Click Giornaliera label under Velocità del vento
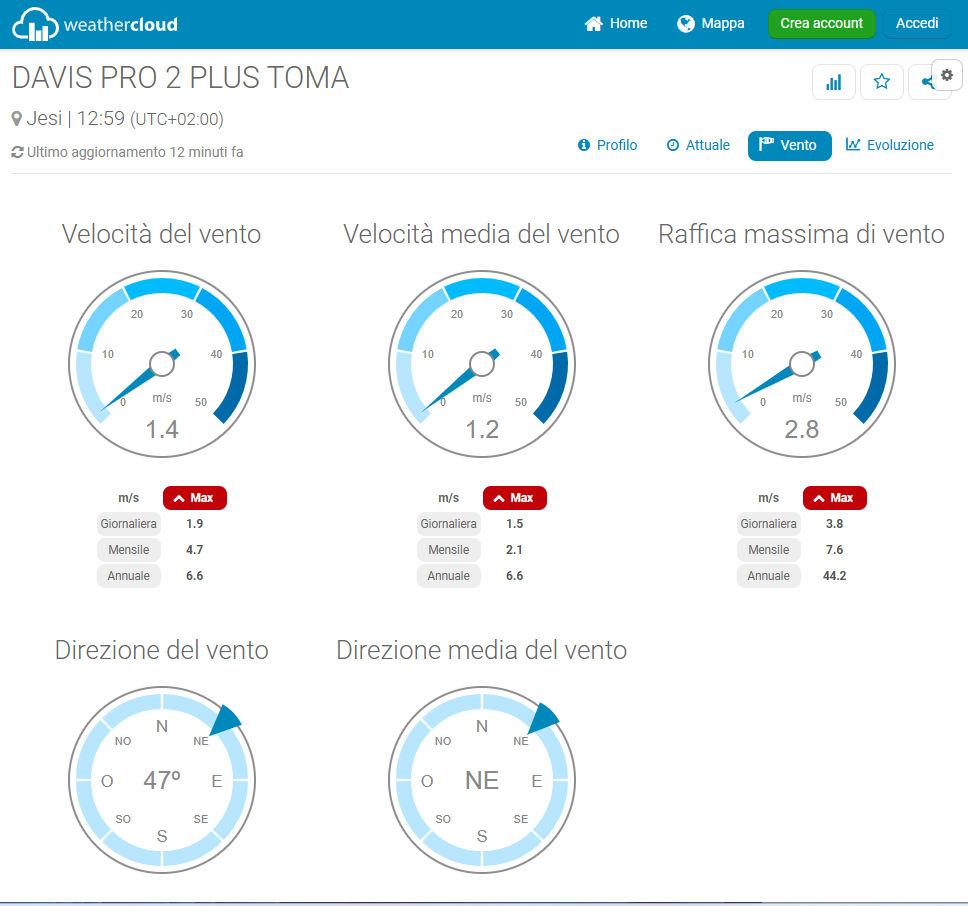The height and width of the screenshot is (906, 968). coord(128,523)
